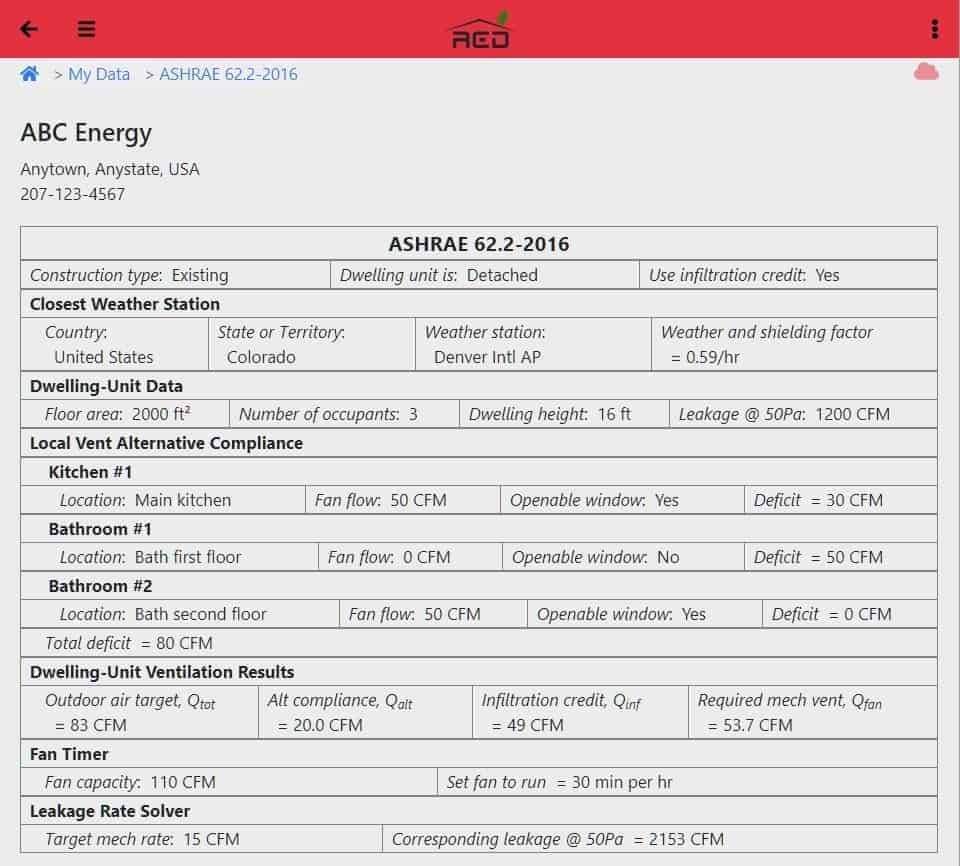Image resolution: width=960 pixels, height=866 pixels.
Task: Click the RED house logo
Action: pos(480,31)
